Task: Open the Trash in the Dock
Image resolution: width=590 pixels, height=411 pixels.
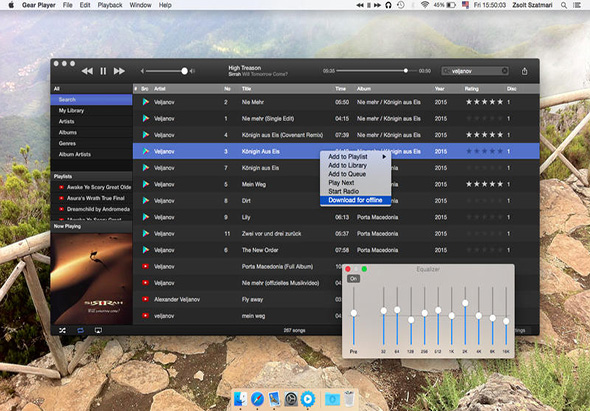Action: pyautogui.click(x=349, y=399)
